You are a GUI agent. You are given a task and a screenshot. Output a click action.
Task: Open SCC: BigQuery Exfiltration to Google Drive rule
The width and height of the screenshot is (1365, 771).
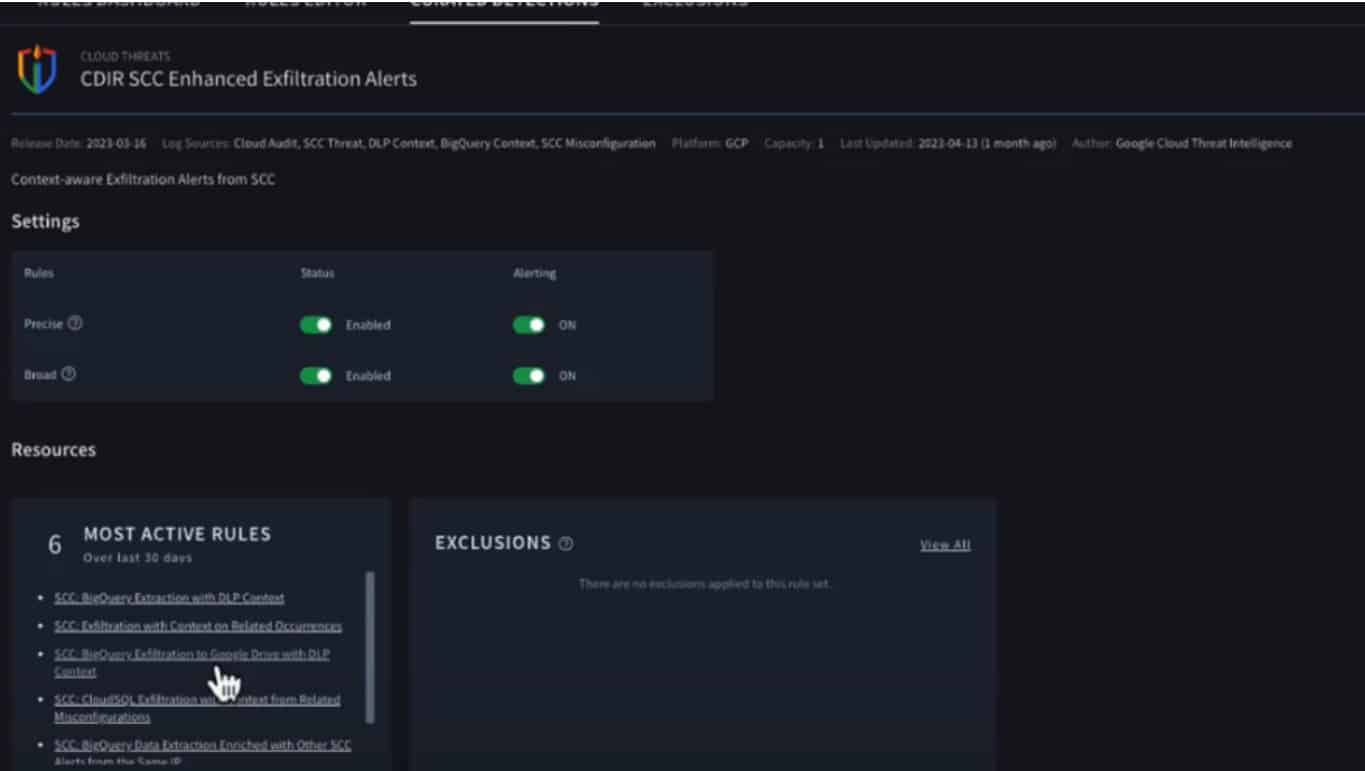coord(192,663)
